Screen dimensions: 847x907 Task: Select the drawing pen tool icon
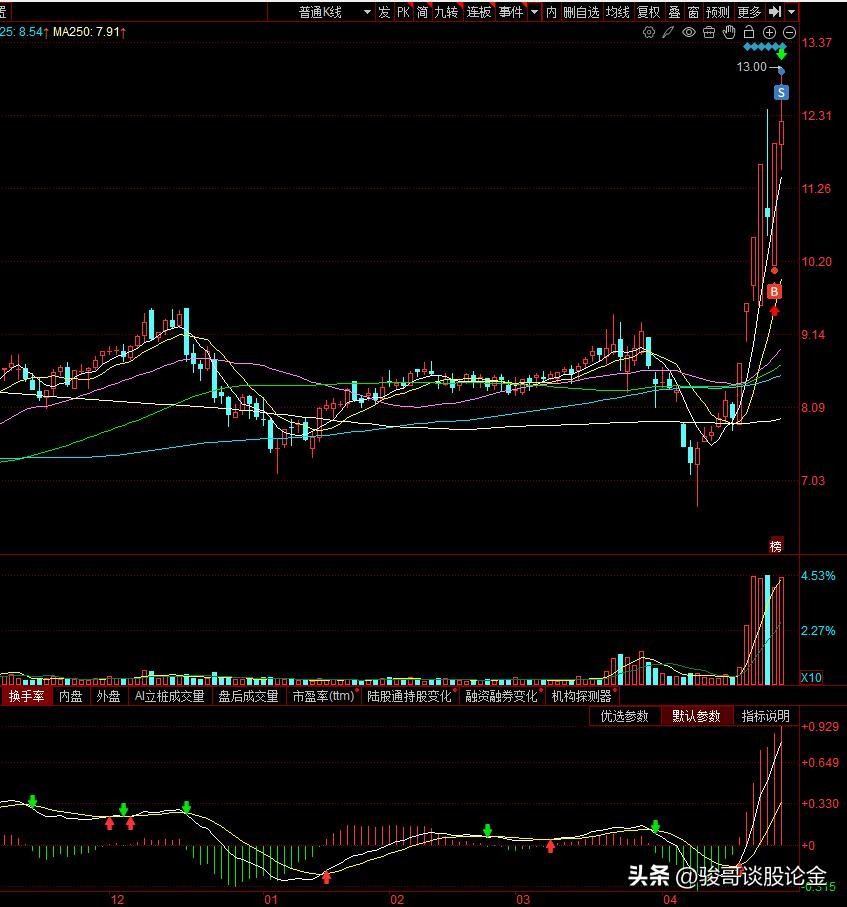pyautogui.click(x=668, y=32)
